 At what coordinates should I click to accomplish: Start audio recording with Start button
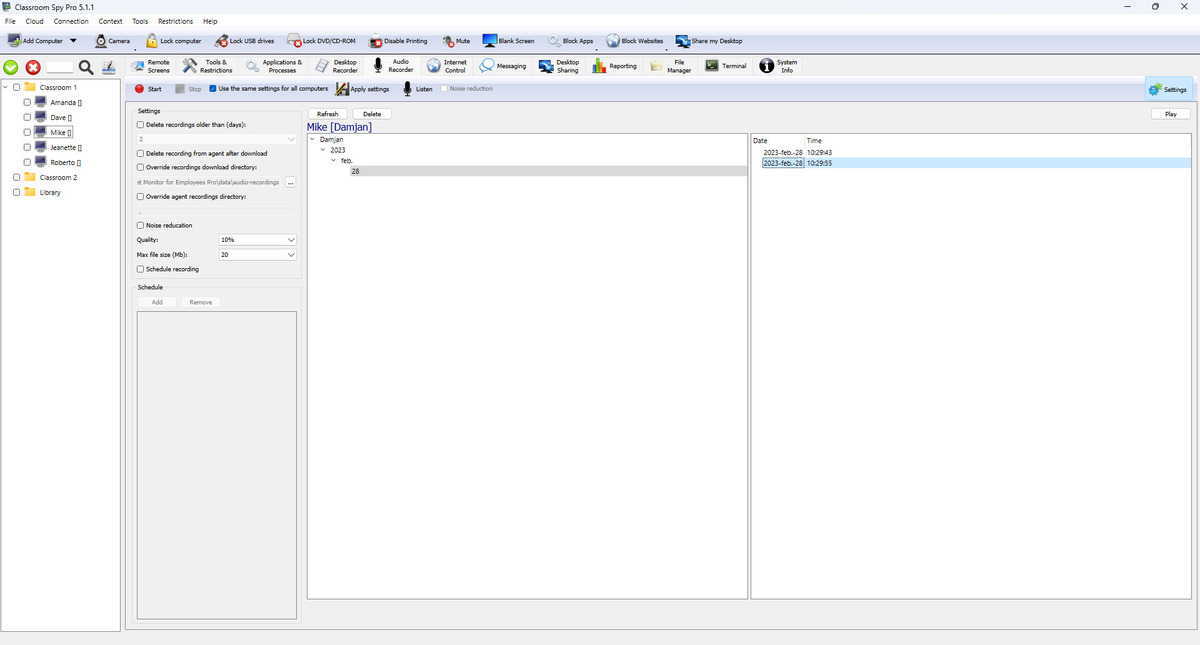click(147, 89)
